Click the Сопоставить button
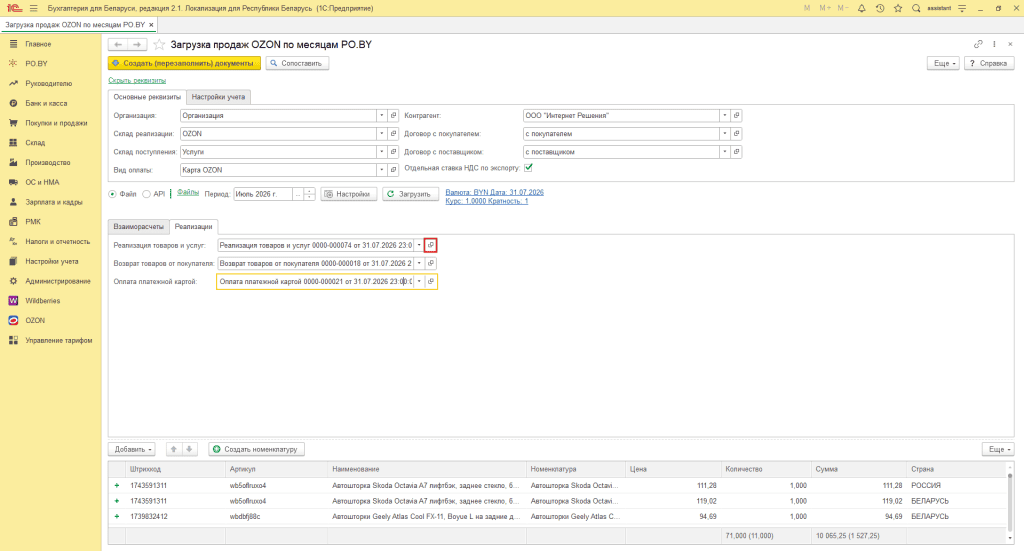 pyautogui.click(x=297, y=63)
